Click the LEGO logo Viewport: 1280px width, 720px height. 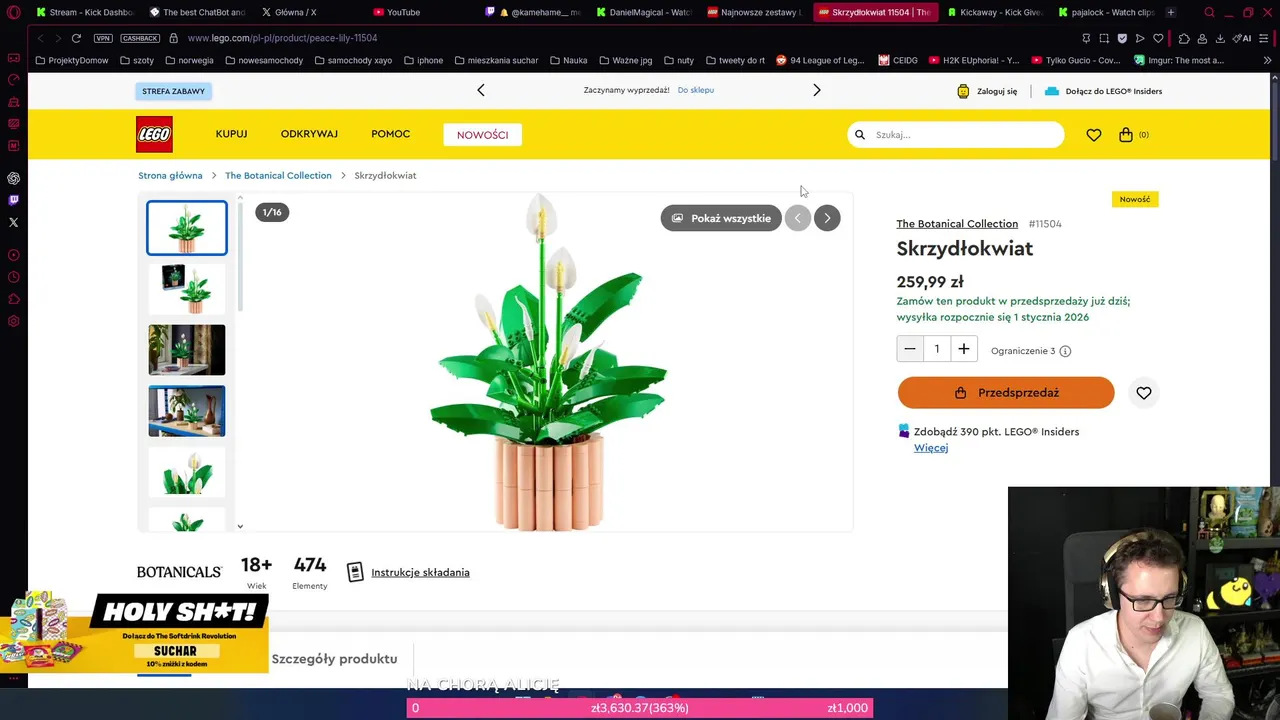[154, 134]
